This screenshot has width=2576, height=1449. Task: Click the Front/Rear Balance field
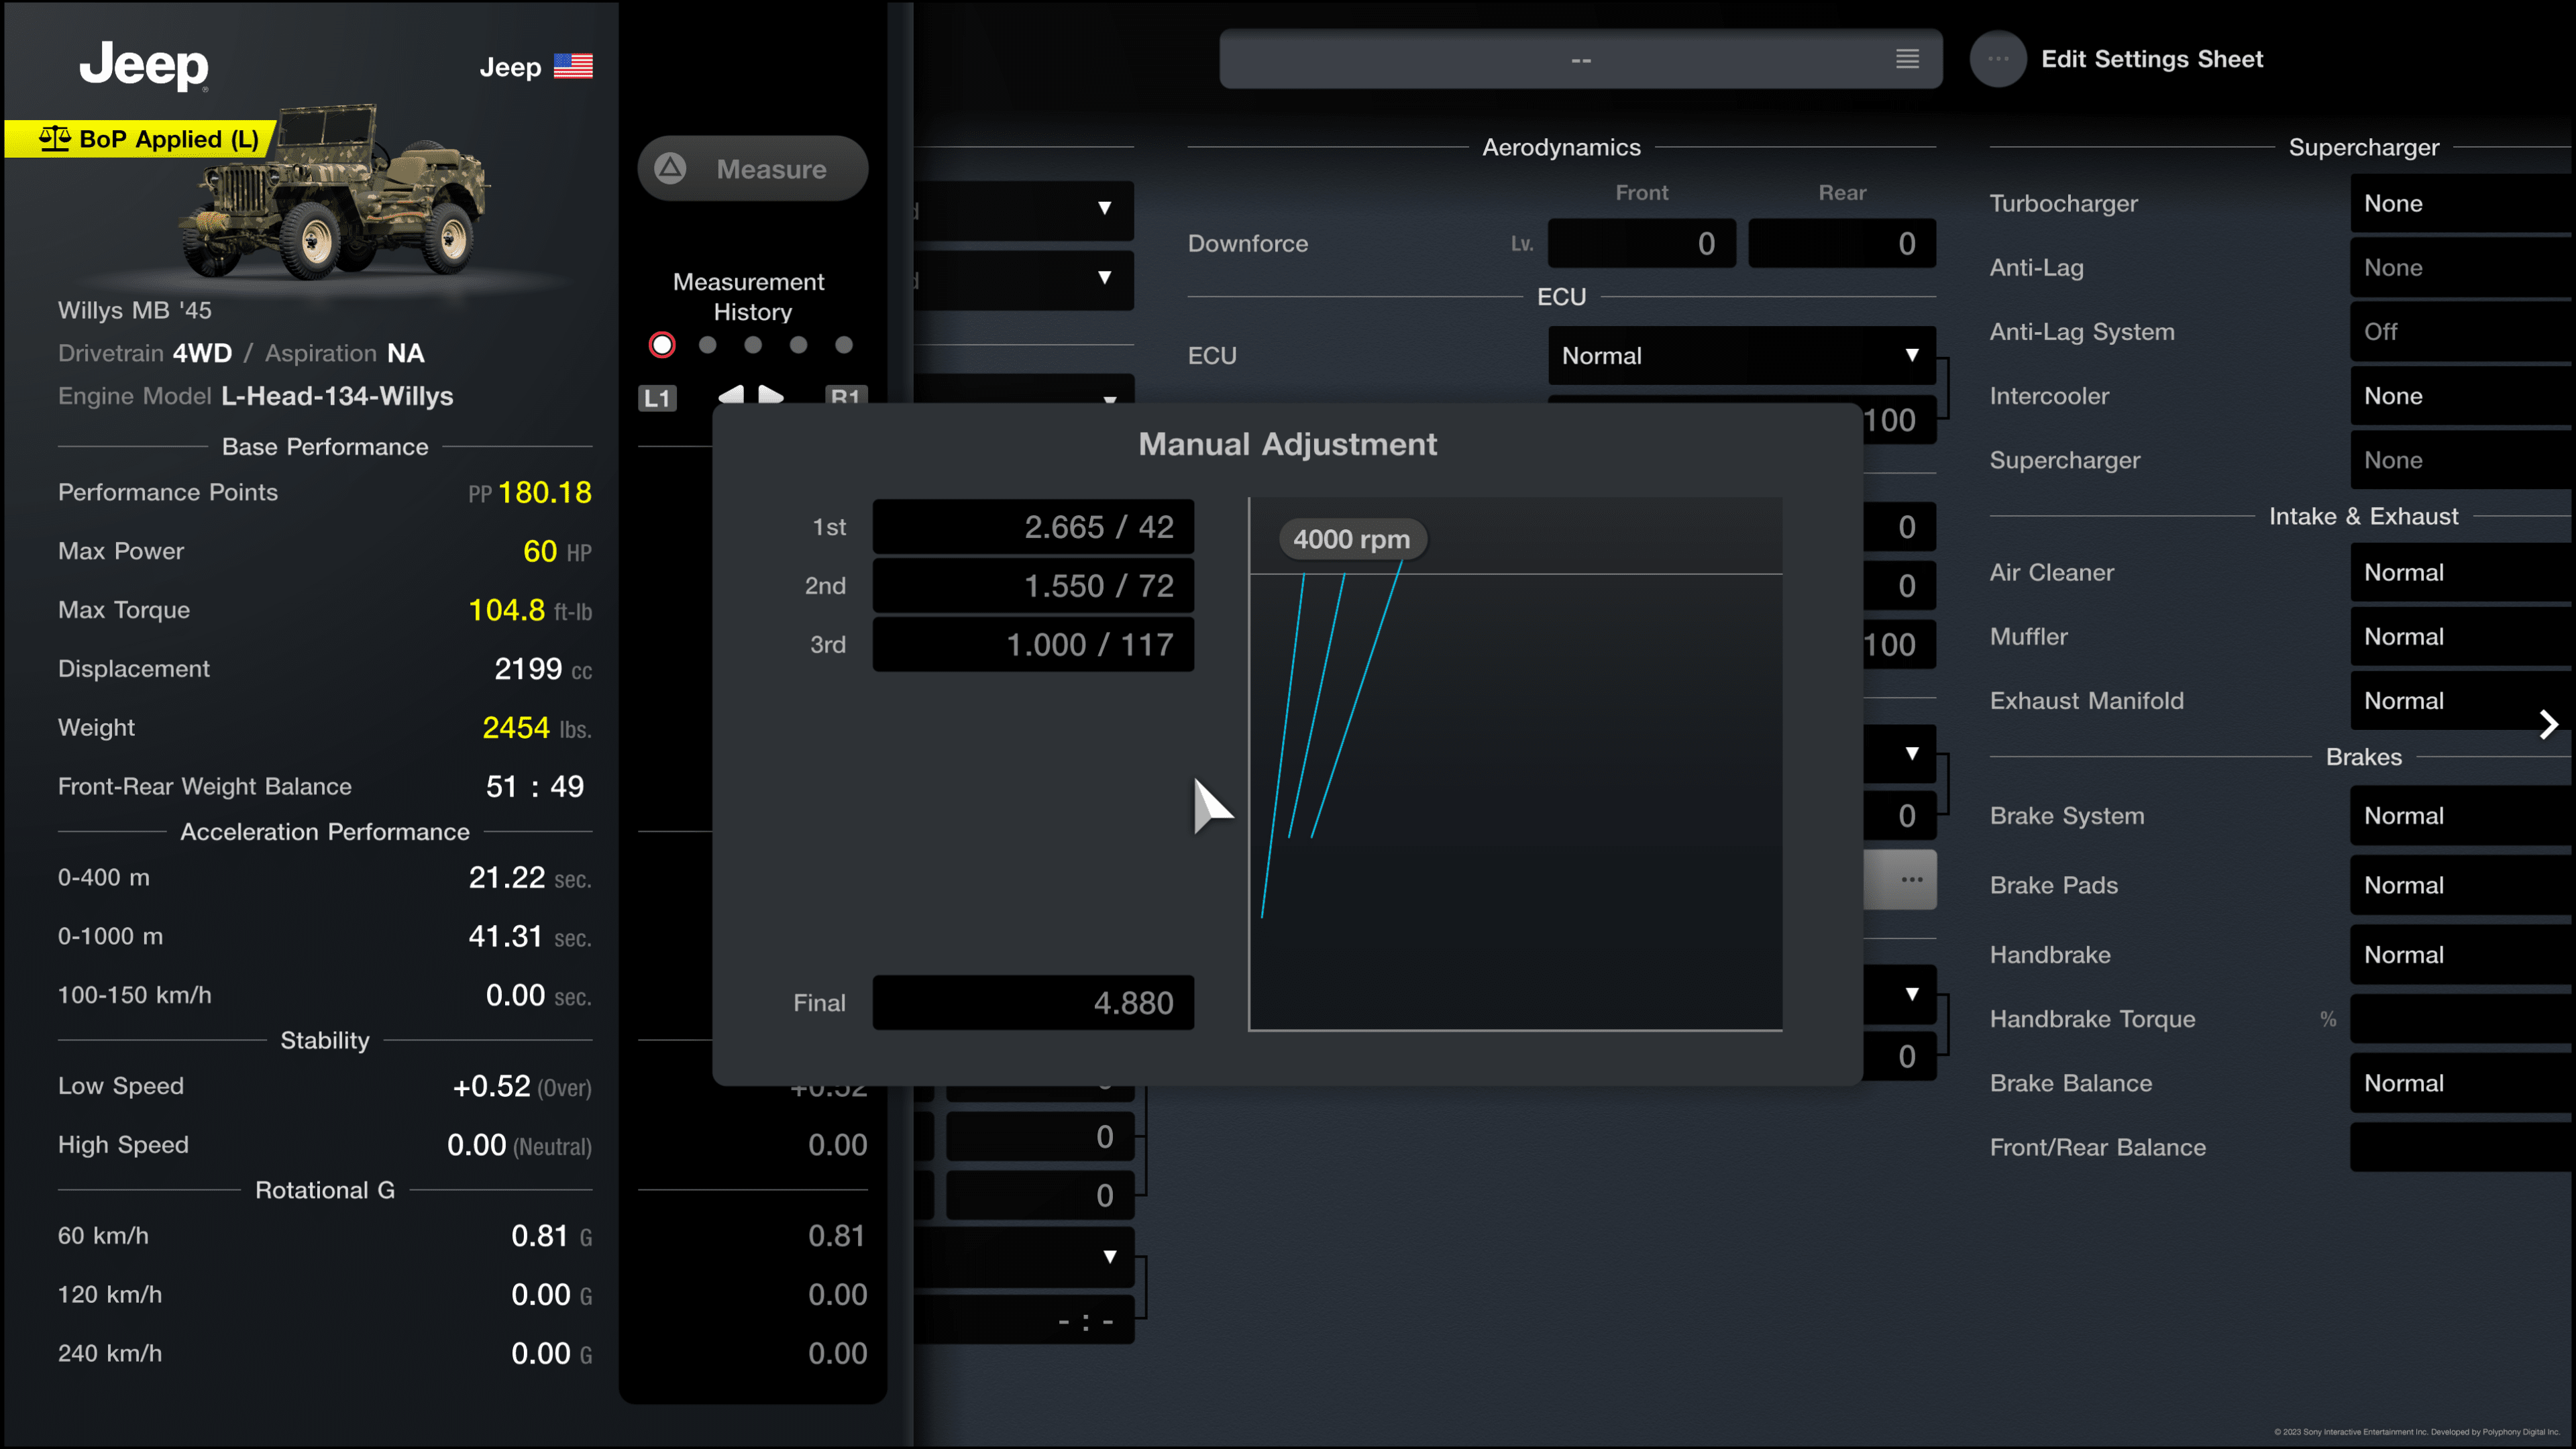(2462, 1147)
